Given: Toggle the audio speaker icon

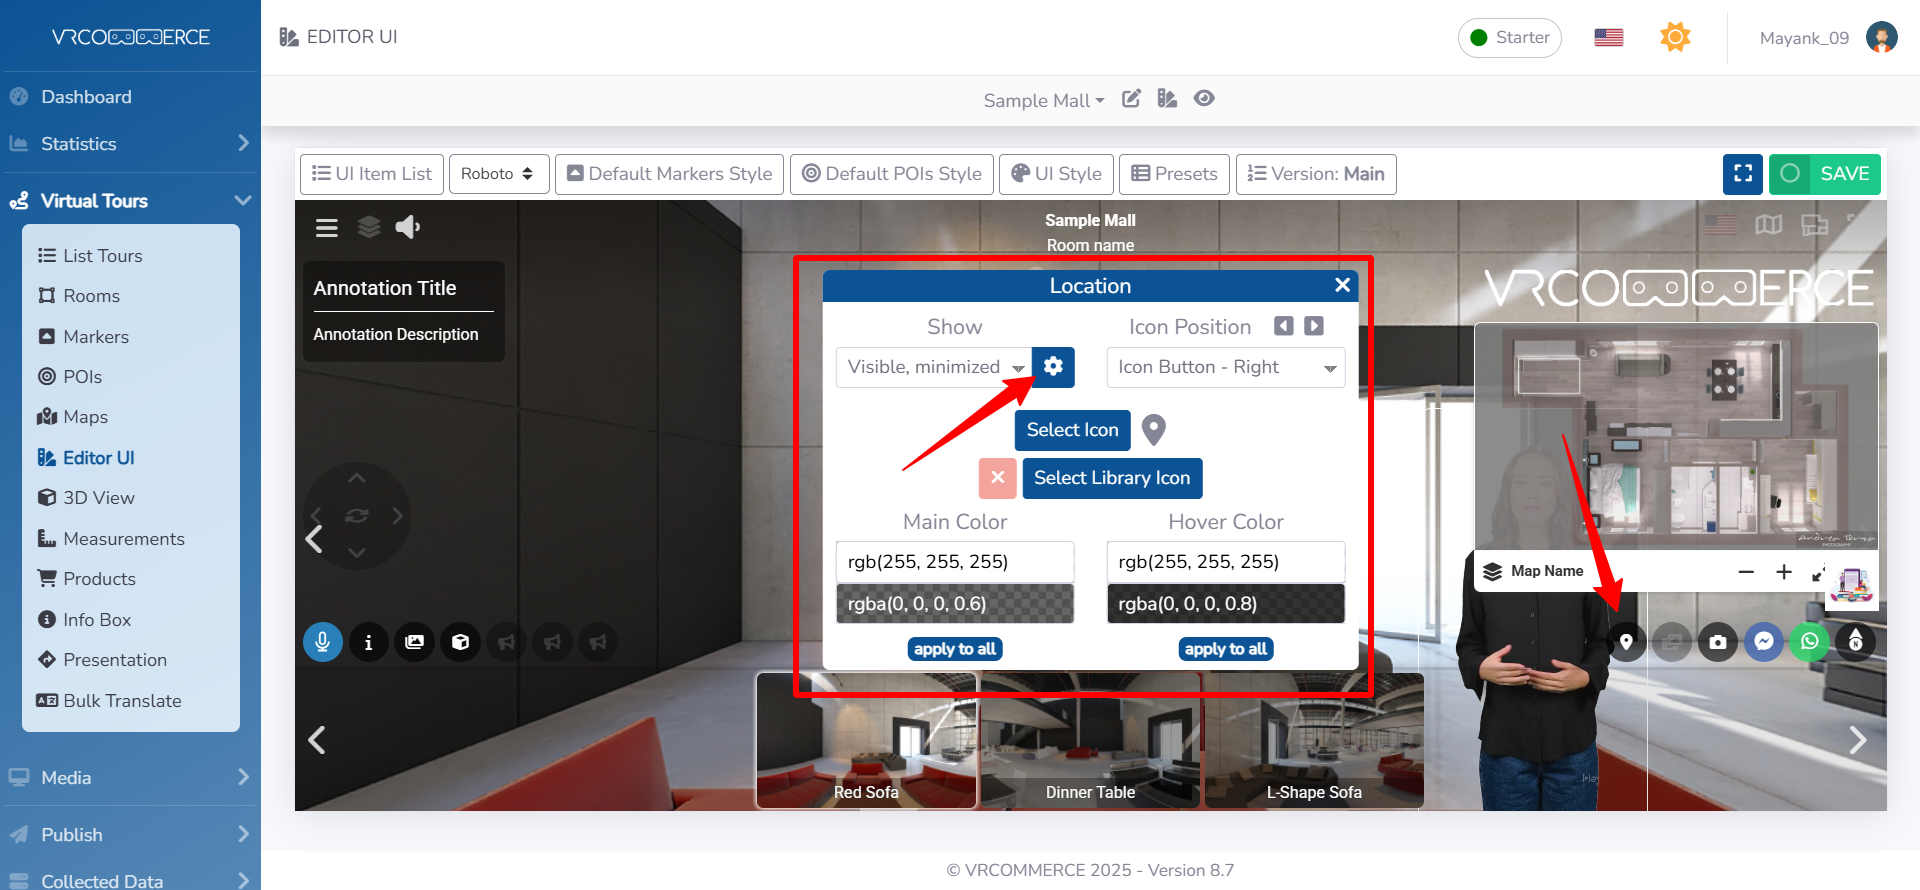Looking at the screenshot, I should (x=407, y=228).
